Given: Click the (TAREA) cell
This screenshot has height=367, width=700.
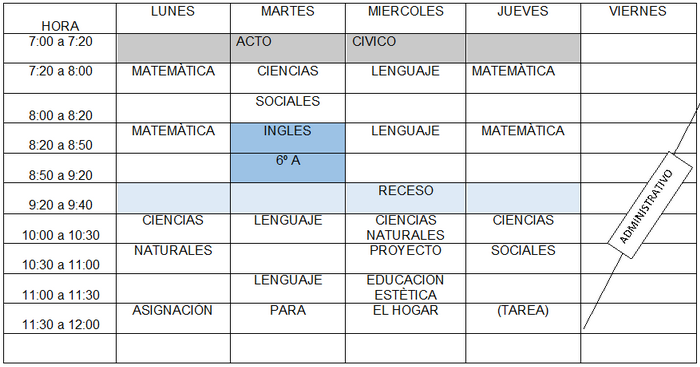Looking at the screenshot, I should click(x=523, y=318).
